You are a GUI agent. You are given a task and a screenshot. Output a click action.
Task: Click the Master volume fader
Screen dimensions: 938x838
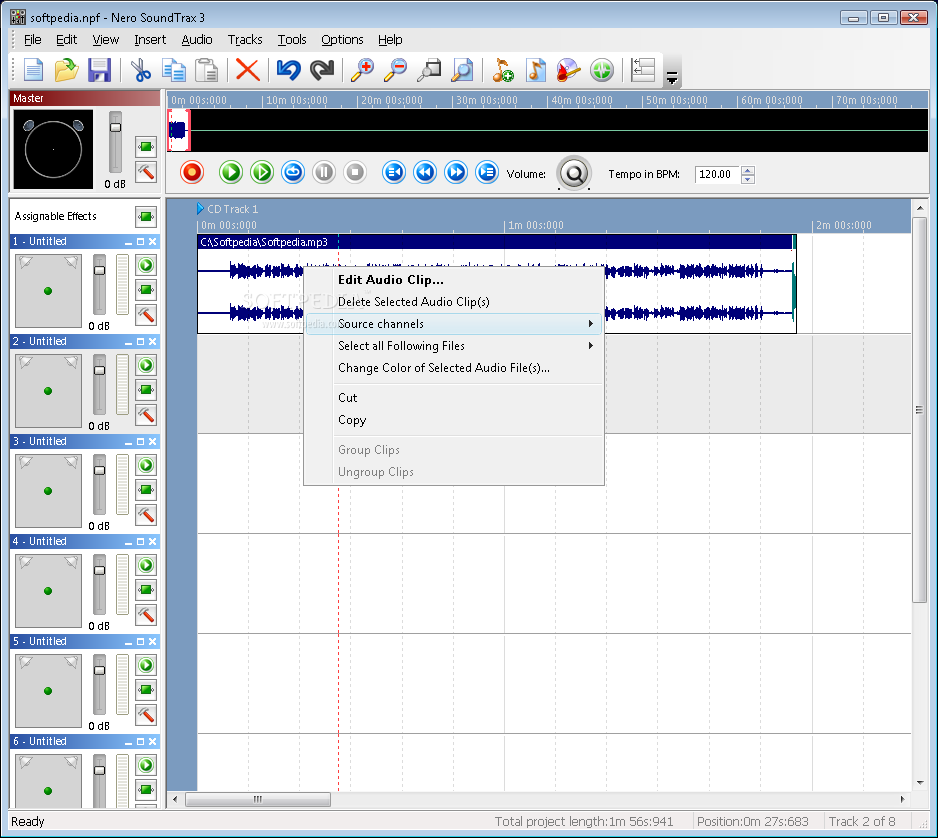point(115,127)
